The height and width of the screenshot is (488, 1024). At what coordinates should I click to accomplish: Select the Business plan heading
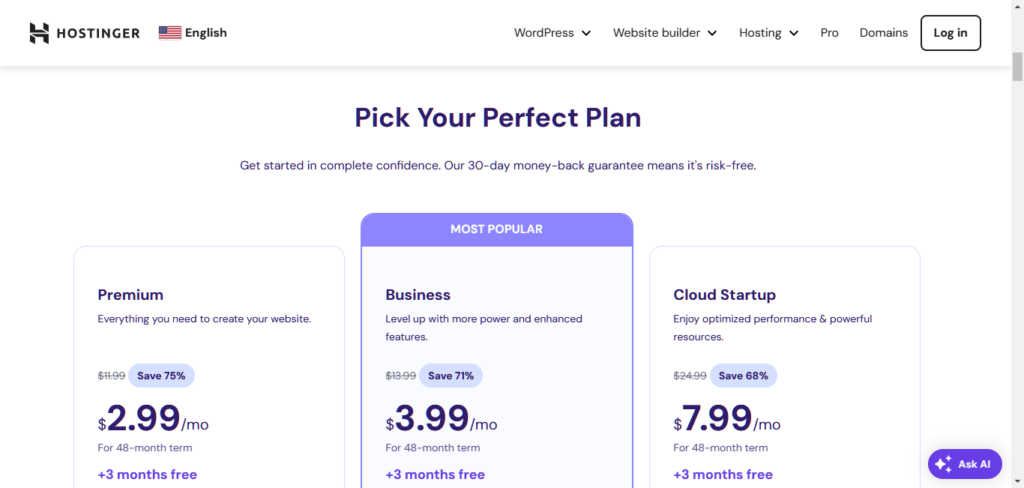pos(418,295)
